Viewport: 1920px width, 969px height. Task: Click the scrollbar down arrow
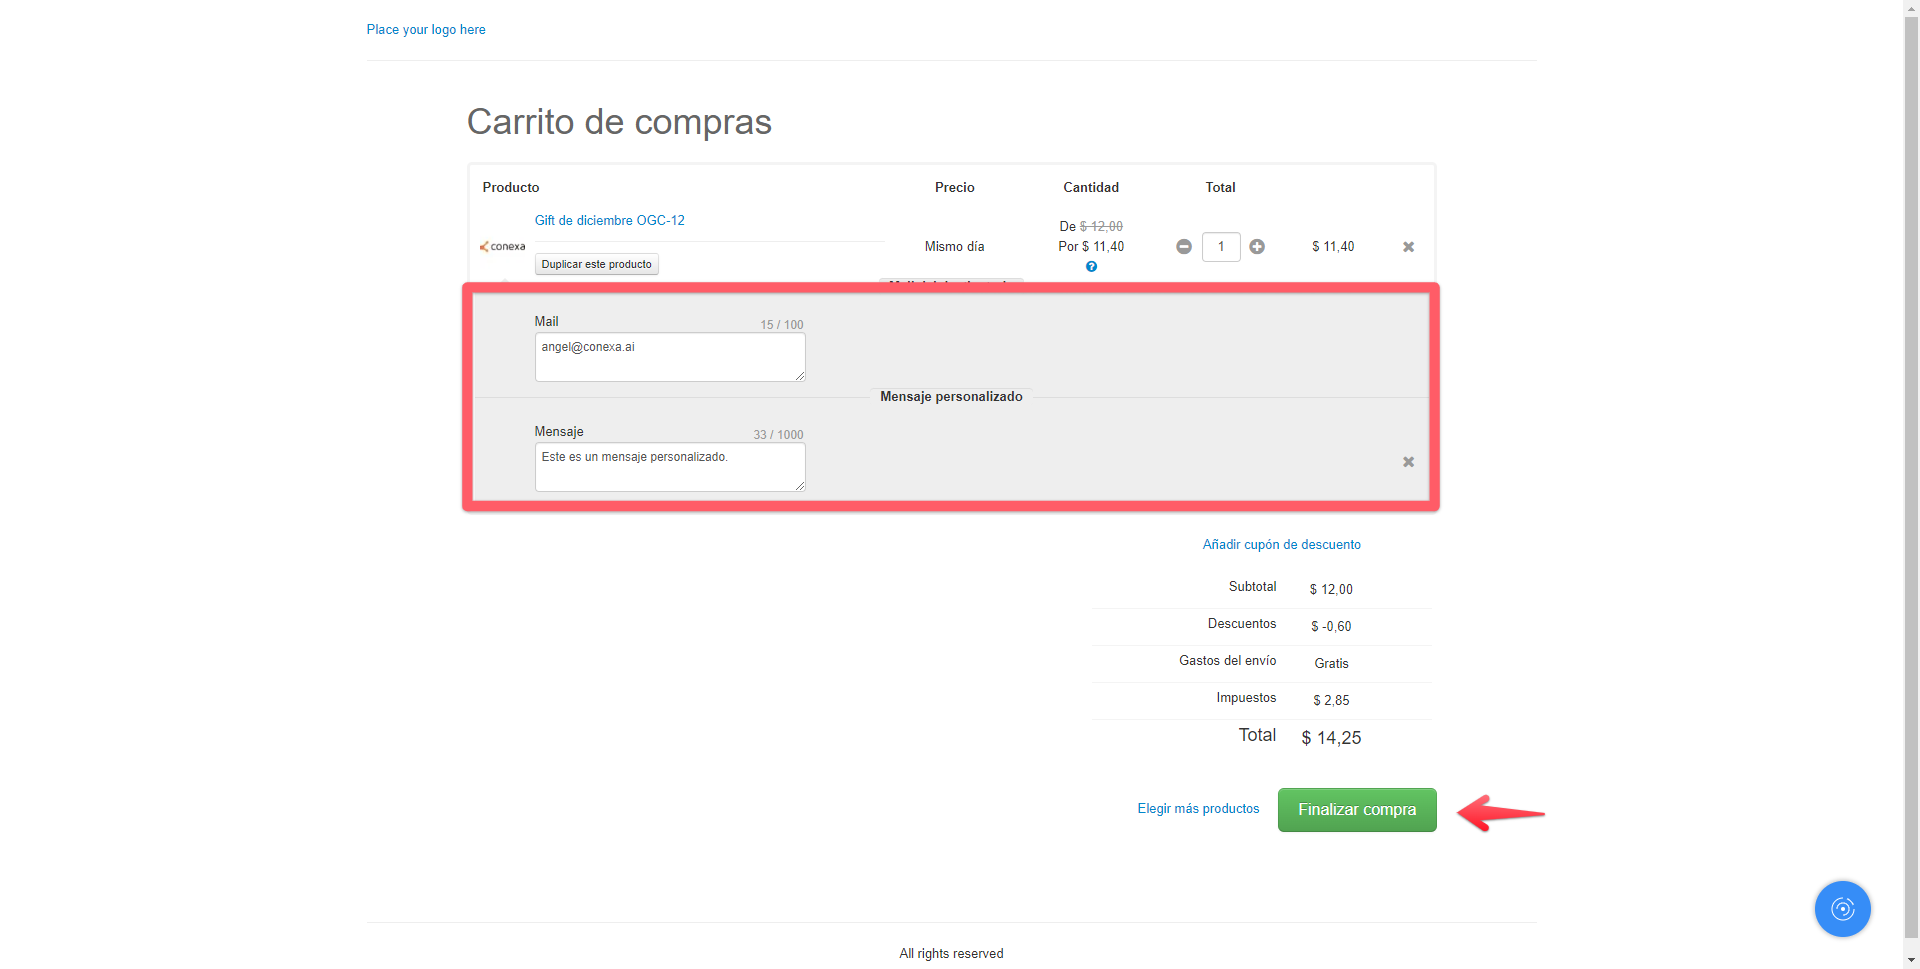[1911, 960]
